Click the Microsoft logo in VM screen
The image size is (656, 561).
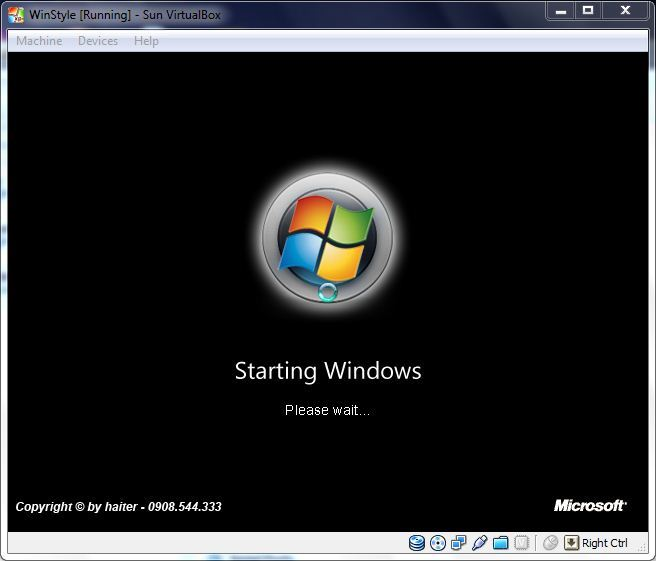point(590,506)
